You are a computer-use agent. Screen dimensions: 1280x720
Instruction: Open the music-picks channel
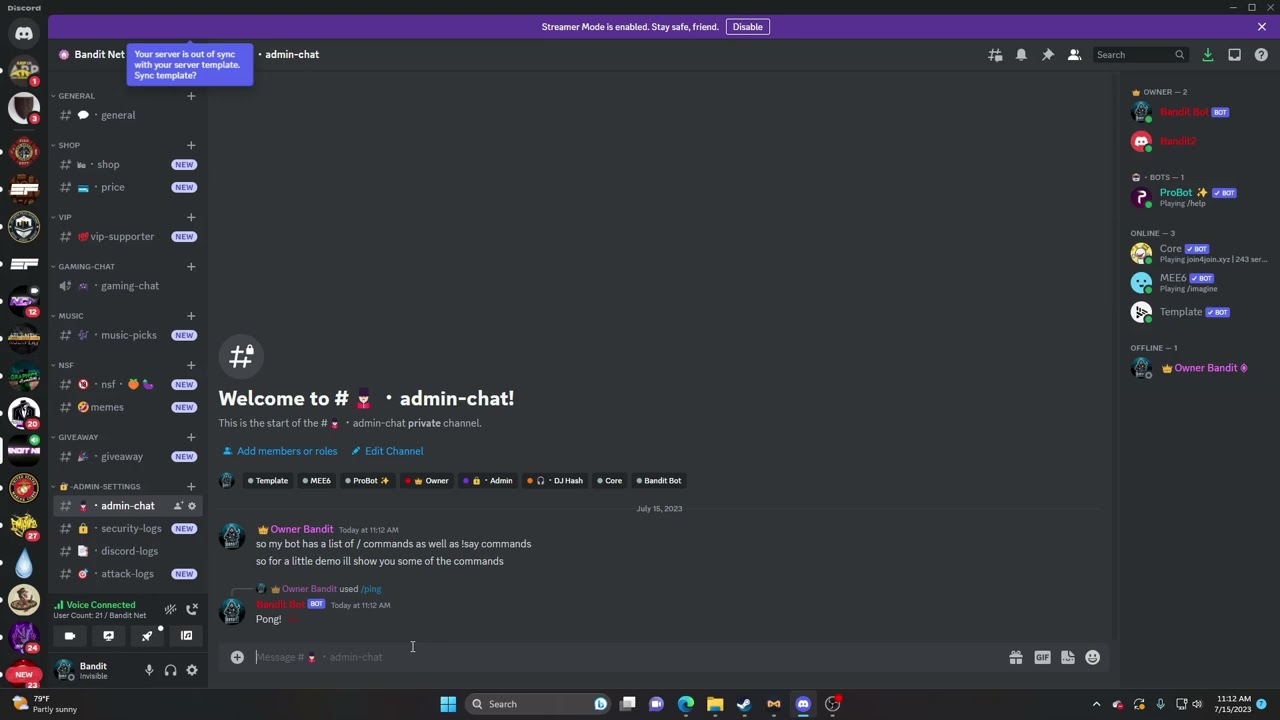tap(128, 335)
